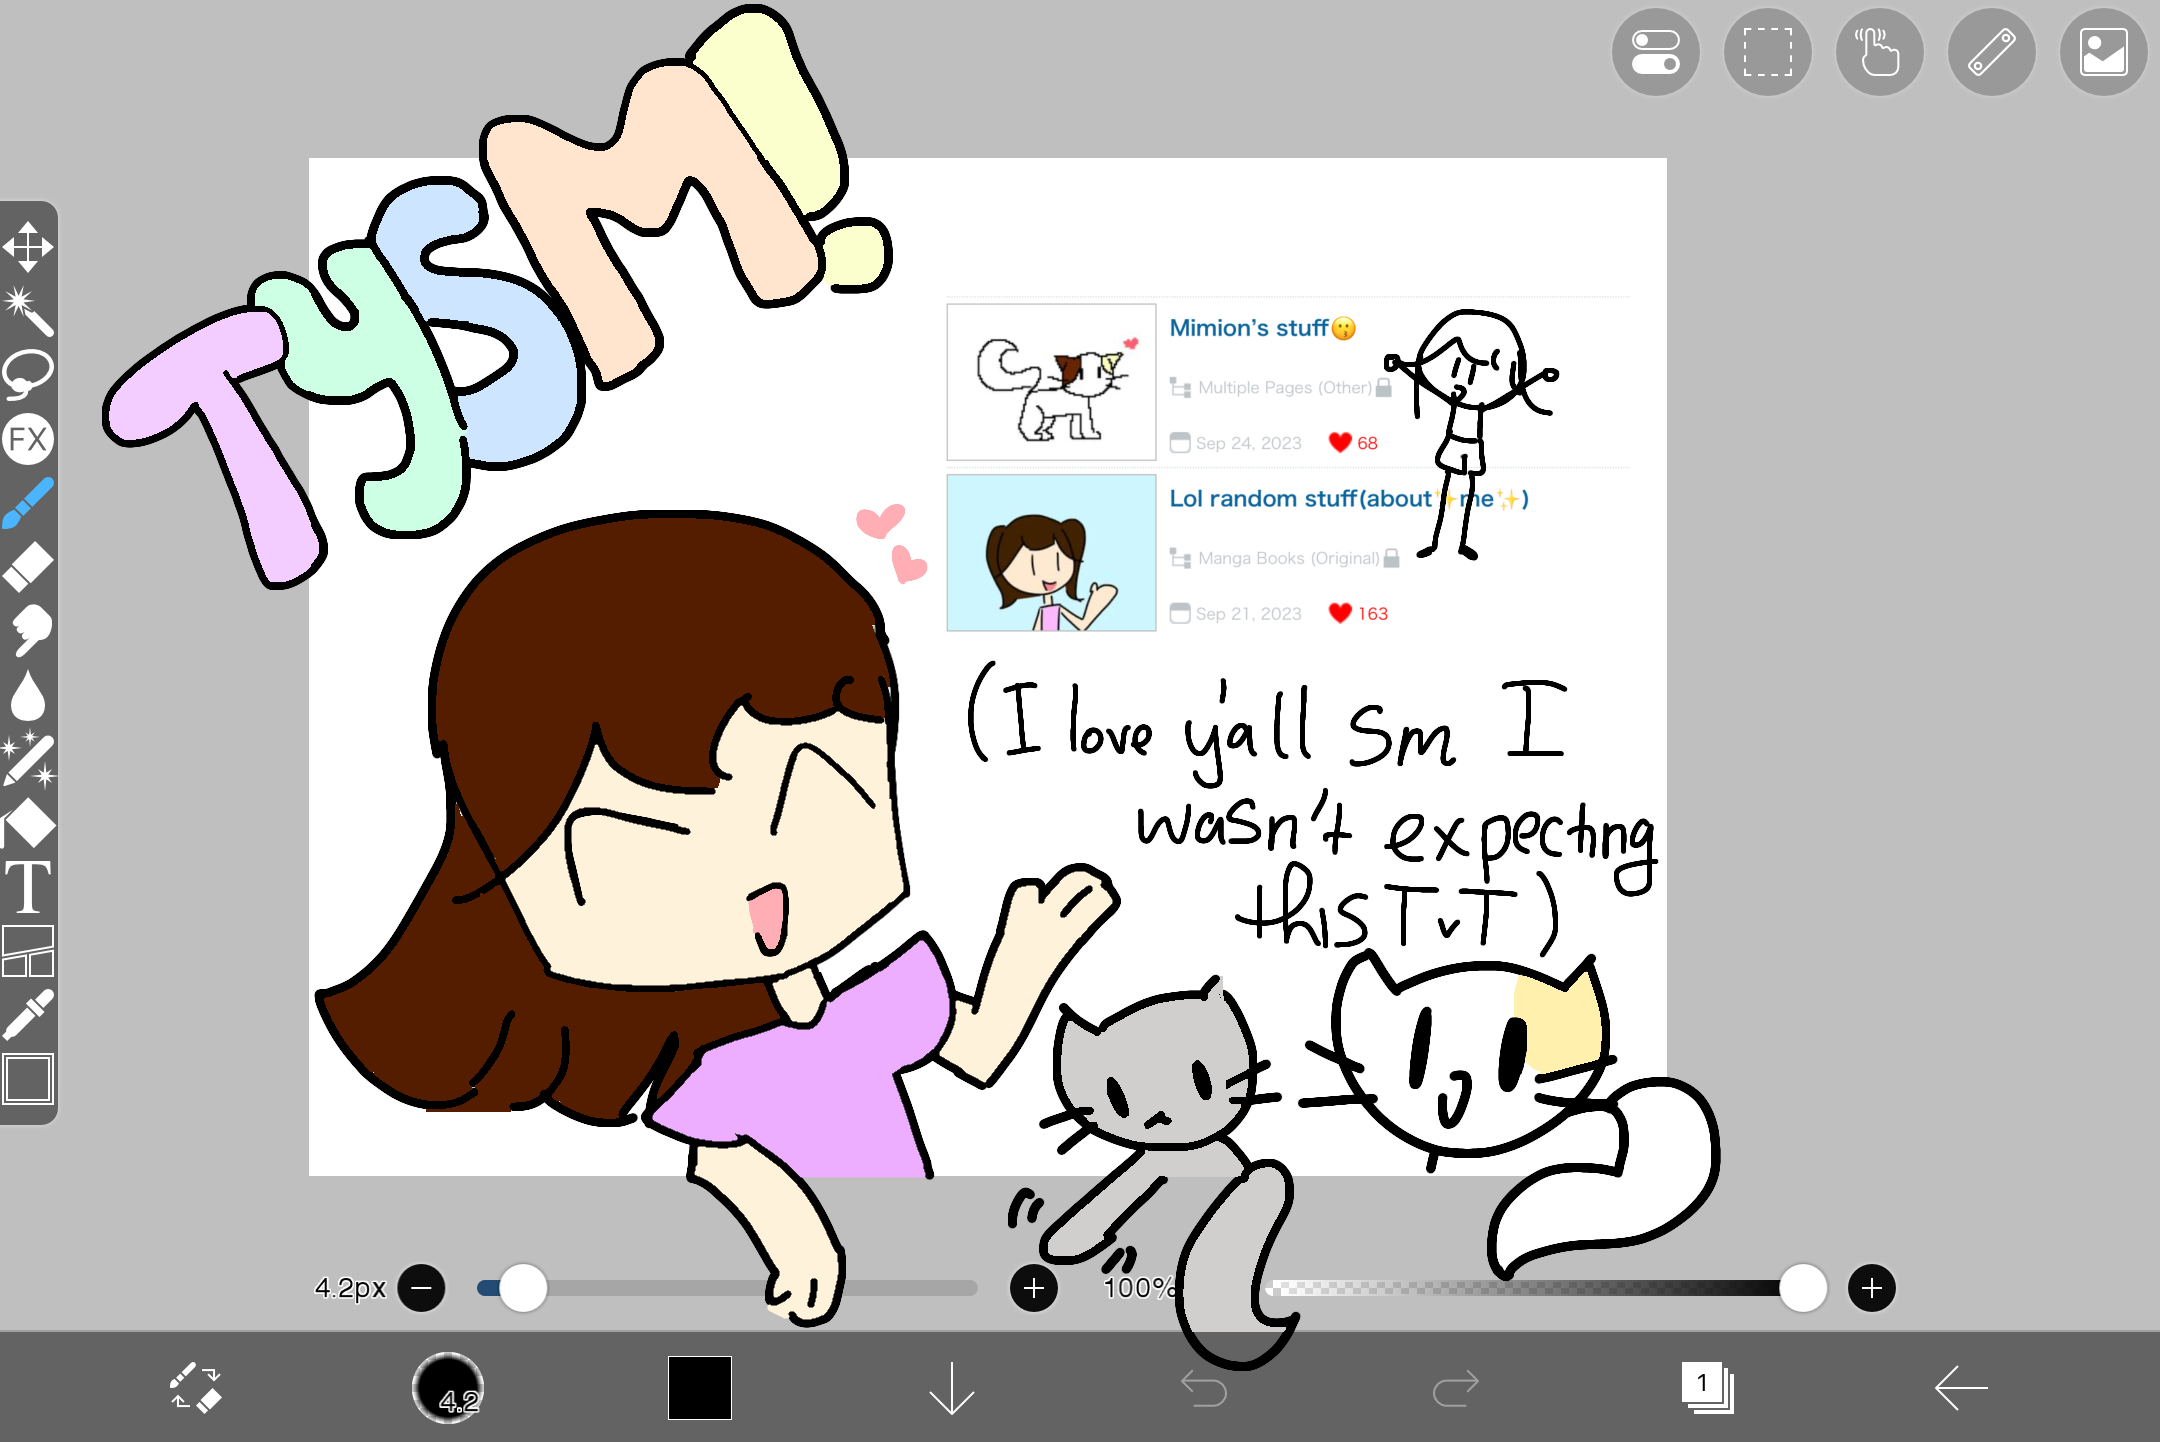The image size is (2160, 1442).
Task: Open the brush settings circle showing 4.2
Action: (x=447, y=1388)
